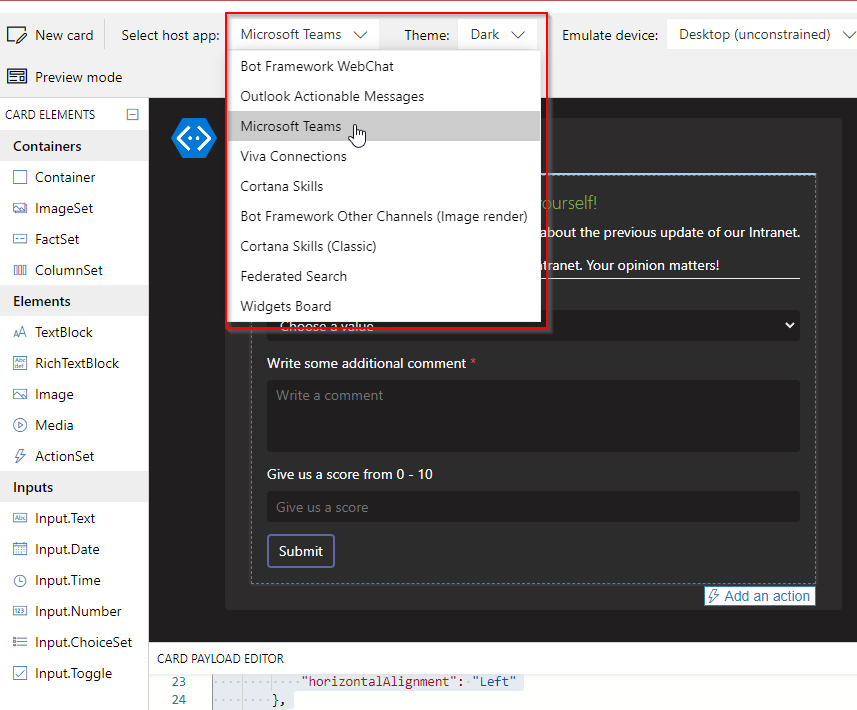857x710 pixels.
Task: Click line number 23 in editor
Action: 179,682
